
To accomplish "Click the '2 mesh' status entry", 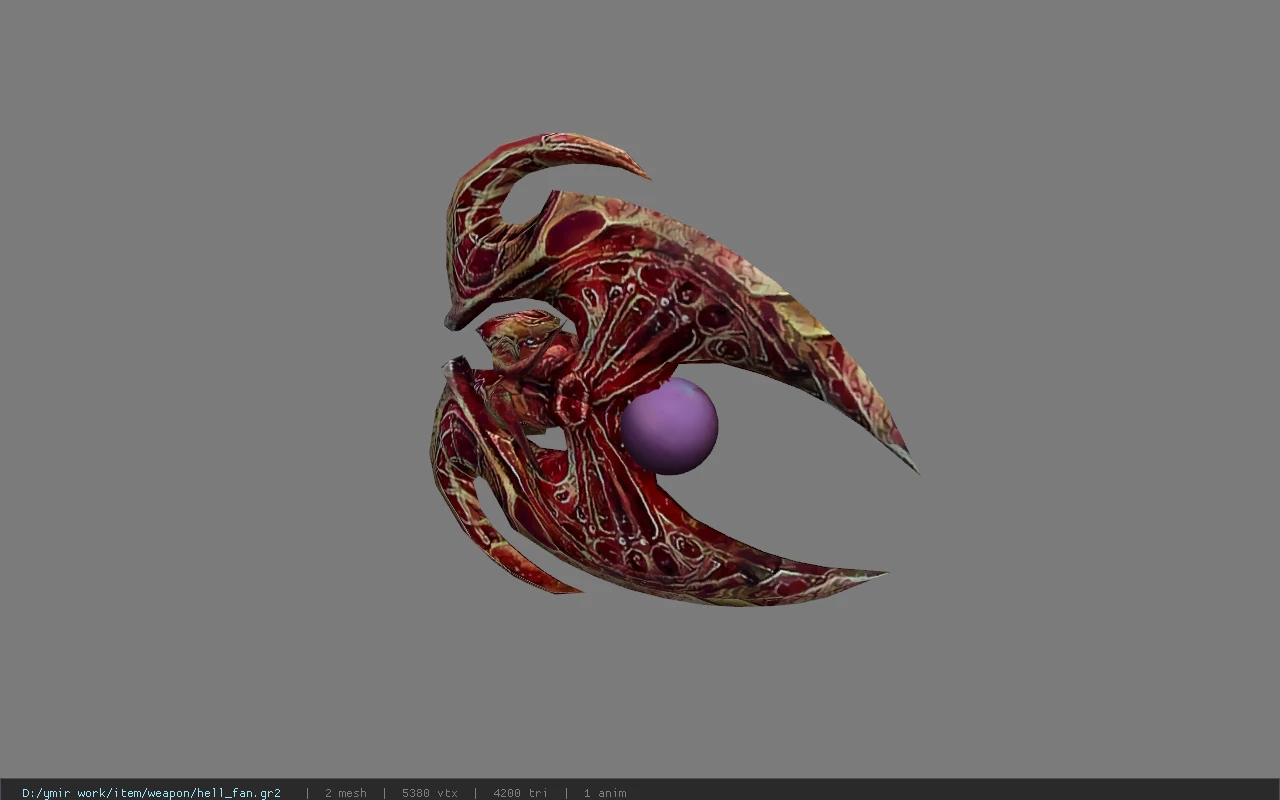I will pos(345,793).
